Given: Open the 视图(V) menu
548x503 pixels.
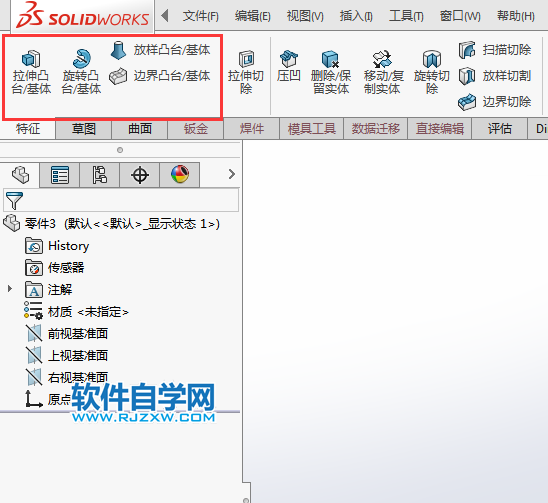Looking at the screenshot, I should 305,16.
